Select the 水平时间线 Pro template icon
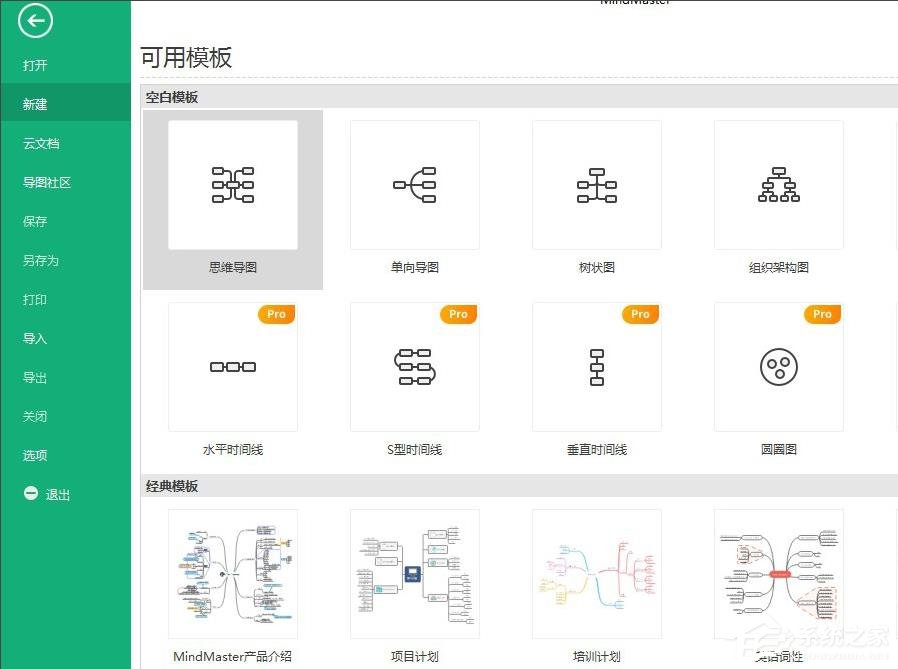Image resolution: width=898 pixels, height=669 pixels. point(232,366)
